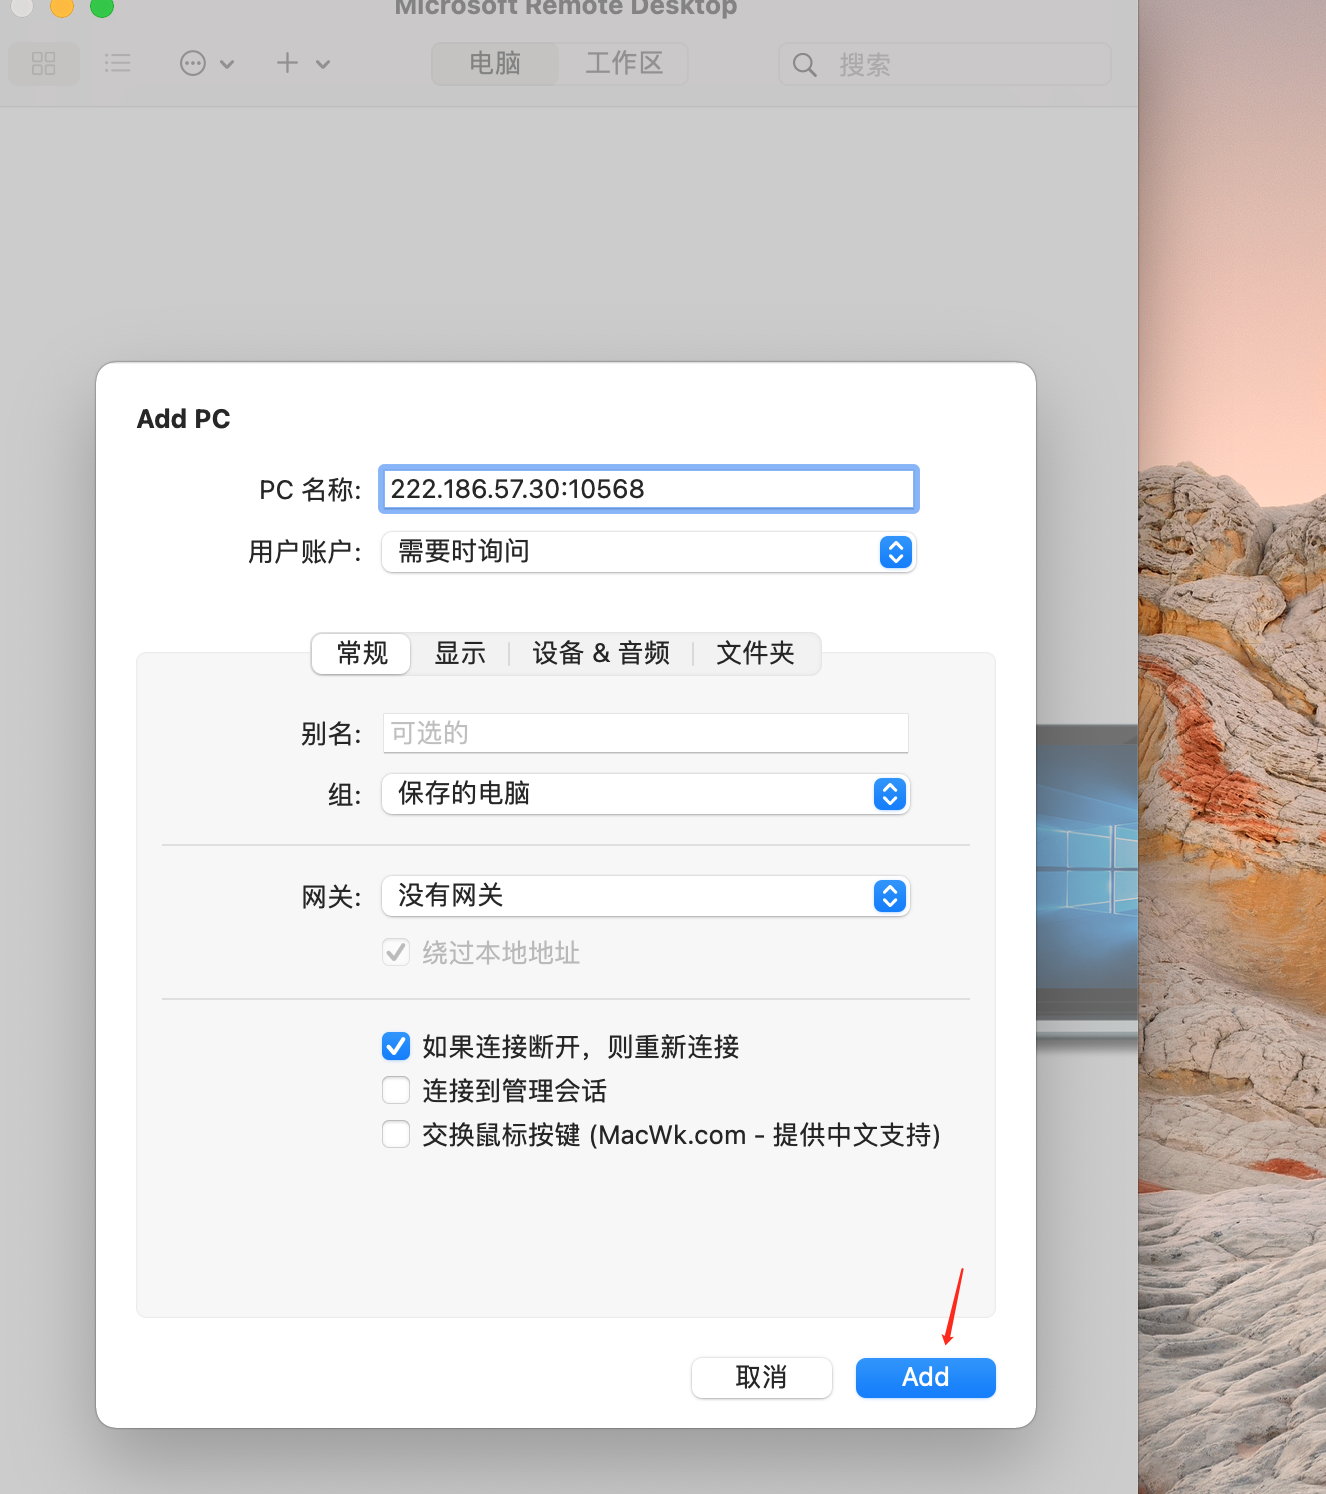1326x1494 pixels.
Task: Switch to the 显示 tab
Action: [x=459, y=653]
